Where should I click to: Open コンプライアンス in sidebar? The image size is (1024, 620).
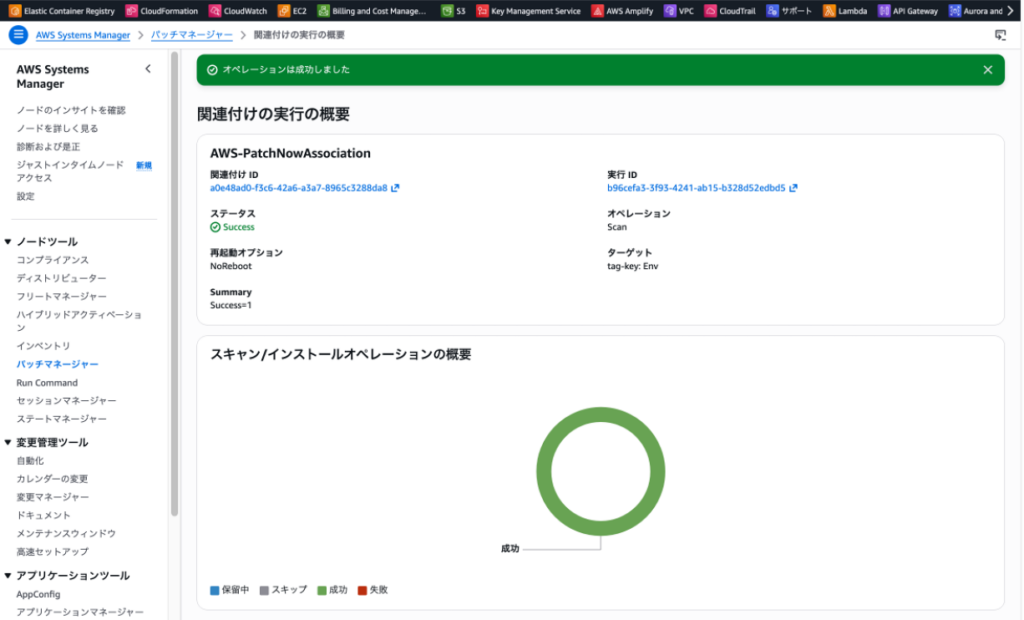tap(52, 260)
